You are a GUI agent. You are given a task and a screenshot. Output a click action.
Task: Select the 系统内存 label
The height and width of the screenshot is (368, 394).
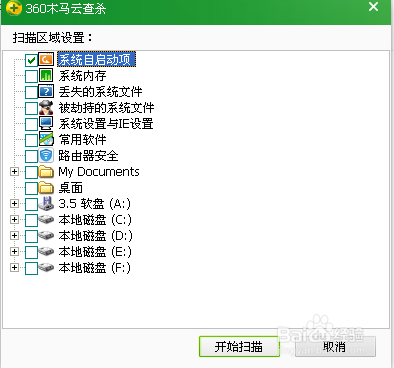82,76
